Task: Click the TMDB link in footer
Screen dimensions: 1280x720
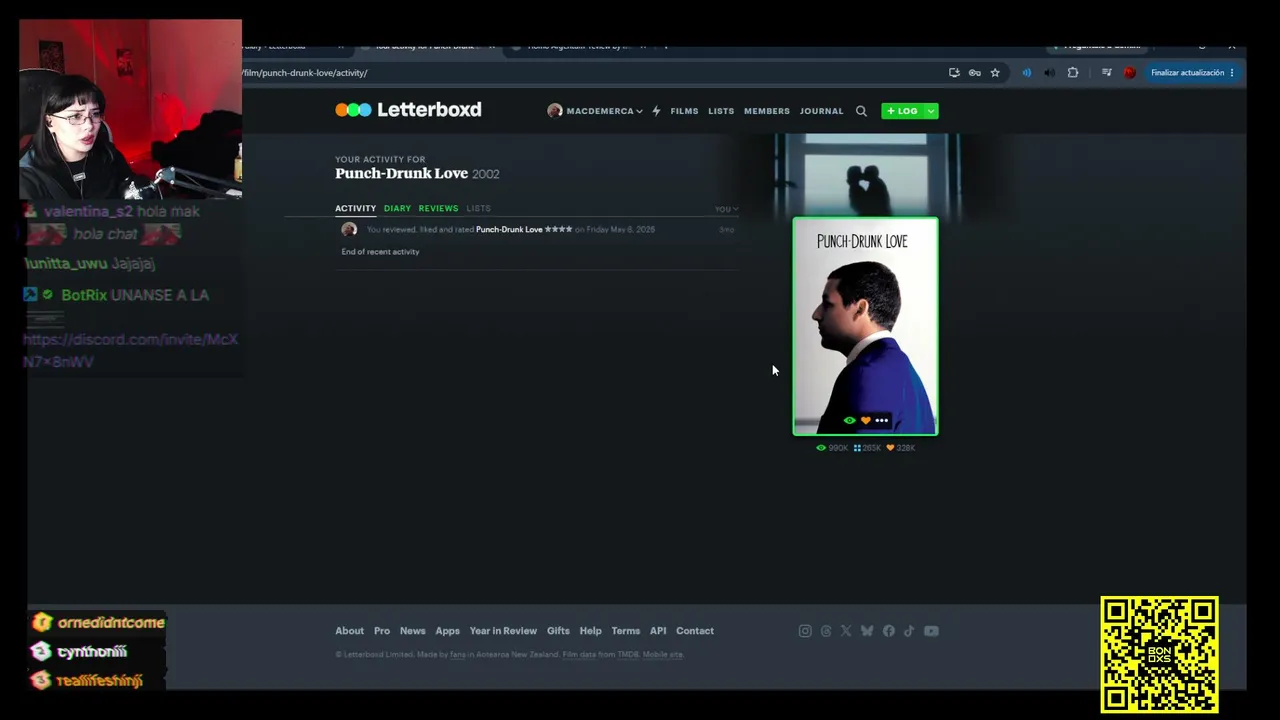Action: (x=628, y=655)
